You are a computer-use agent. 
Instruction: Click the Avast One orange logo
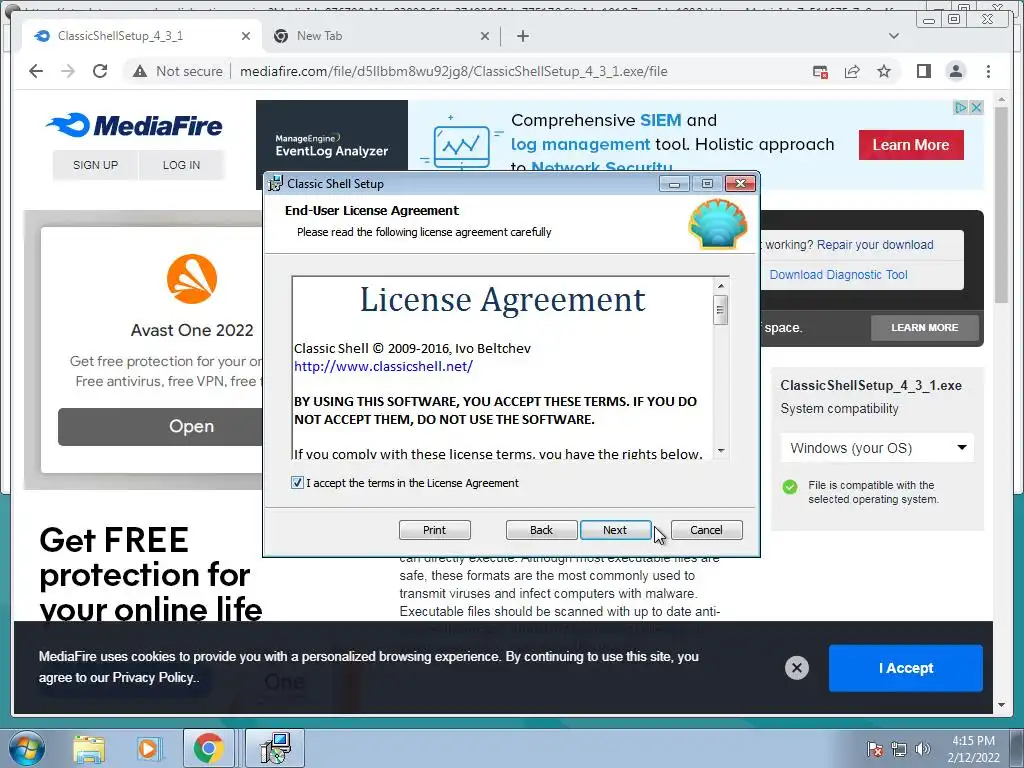[192, 279]
